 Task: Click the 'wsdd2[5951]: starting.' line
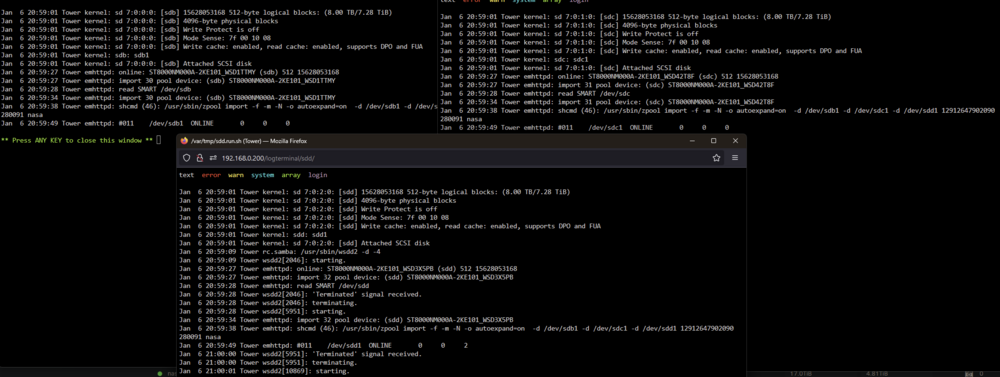pos(261,311)
